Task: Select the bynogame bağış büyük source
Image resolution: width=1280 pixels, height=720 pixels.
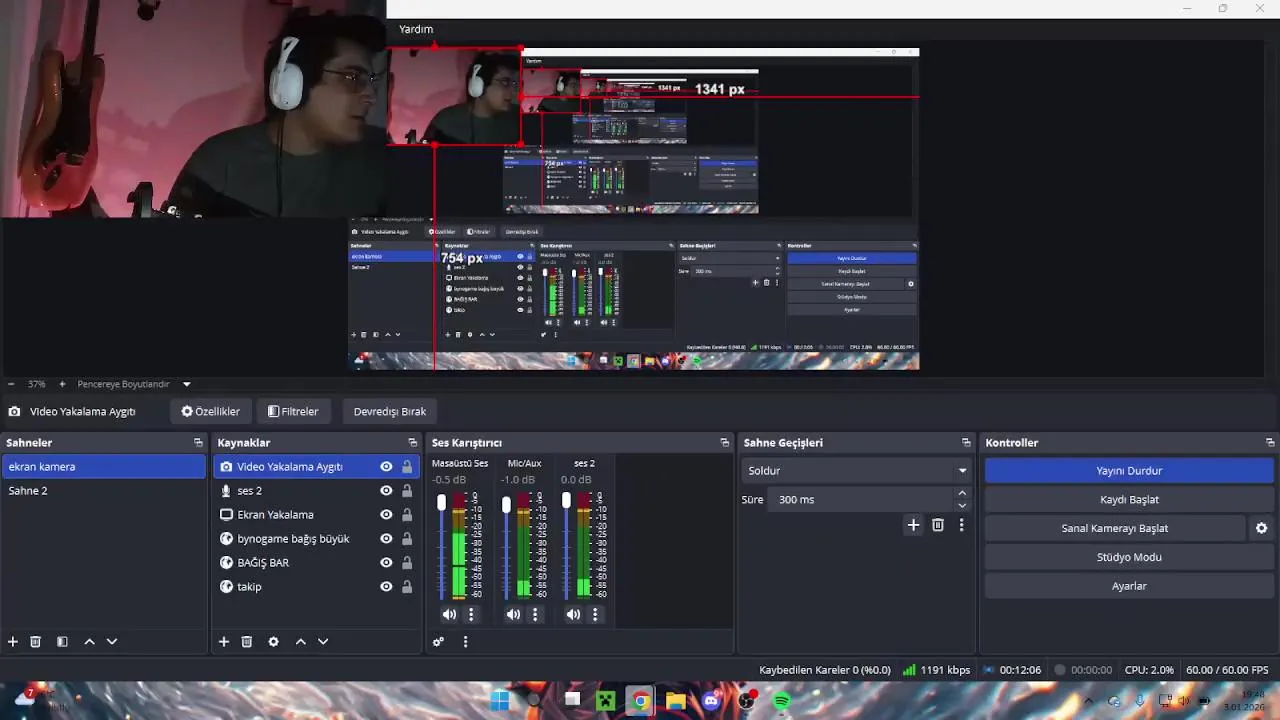Action: coord(316,539)
